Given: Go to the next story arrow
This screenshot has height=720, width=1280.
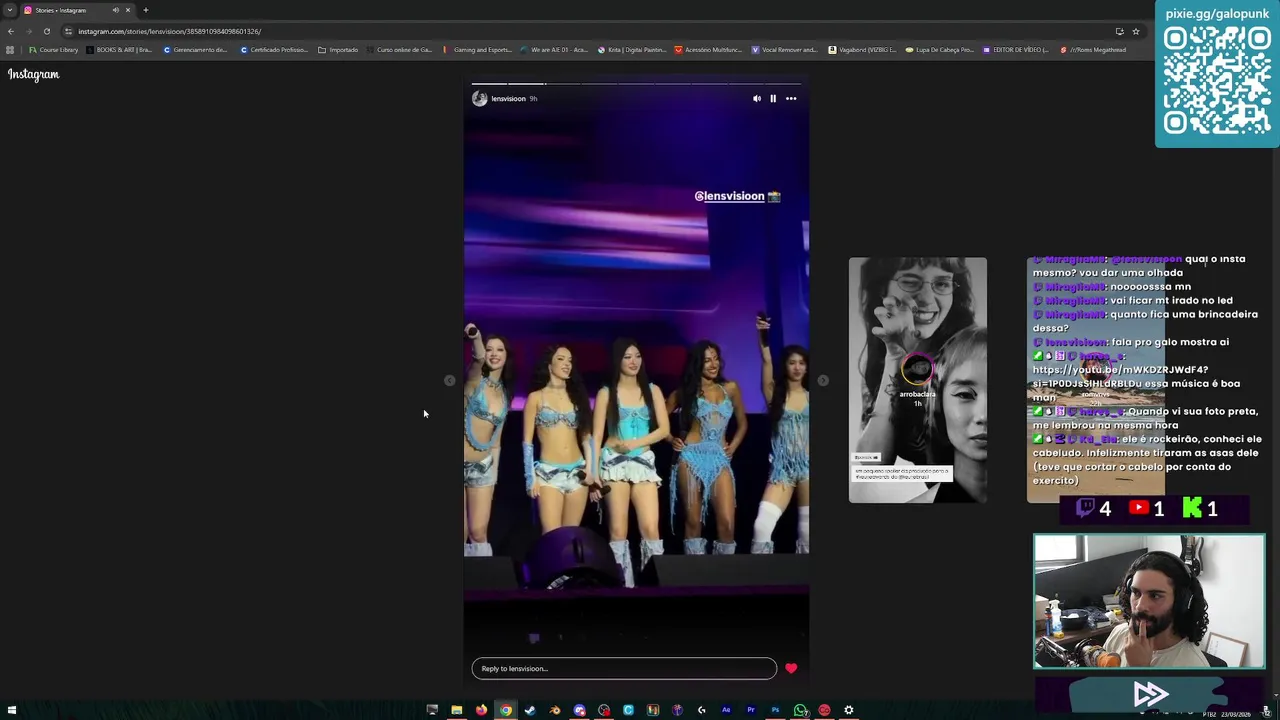Looking at the screenshot, I should tap(823, 380).
